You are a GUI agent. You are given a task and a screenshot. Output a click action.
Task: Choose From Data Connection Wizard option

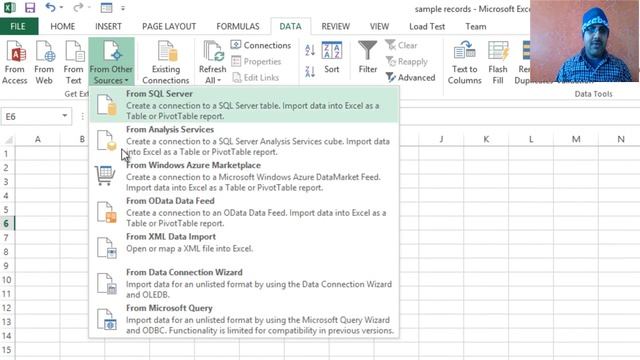point(244,283)
